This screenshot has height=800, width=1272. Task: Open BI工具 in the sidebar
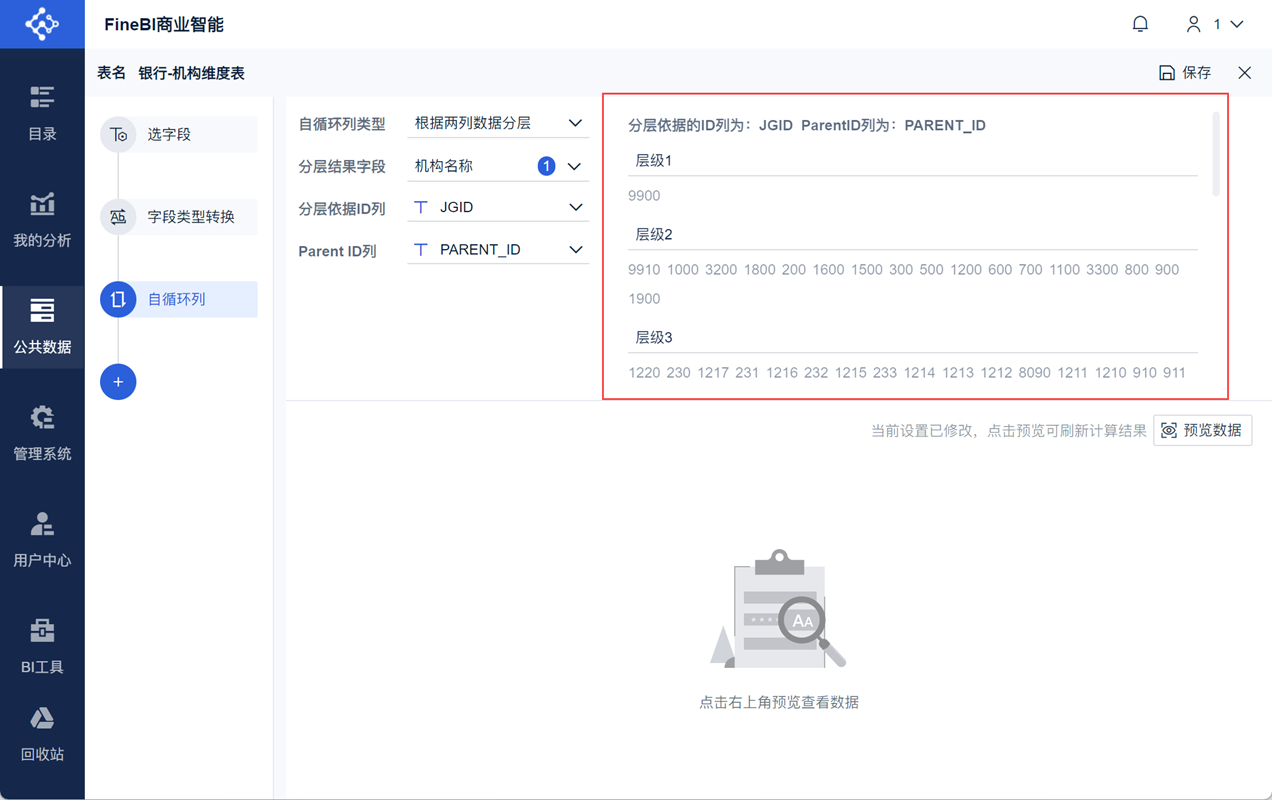pyautogui.click(x=42, y=647)
